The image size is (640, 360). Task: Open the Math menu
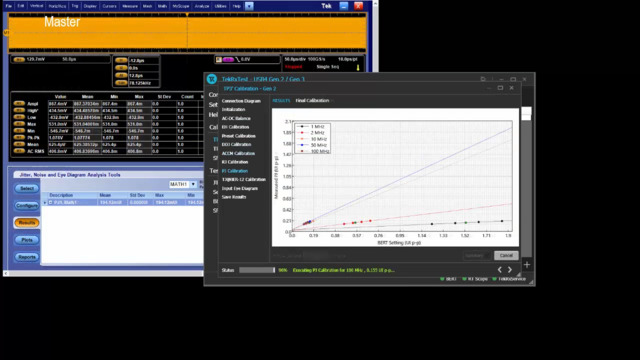[x=162, y=6]
